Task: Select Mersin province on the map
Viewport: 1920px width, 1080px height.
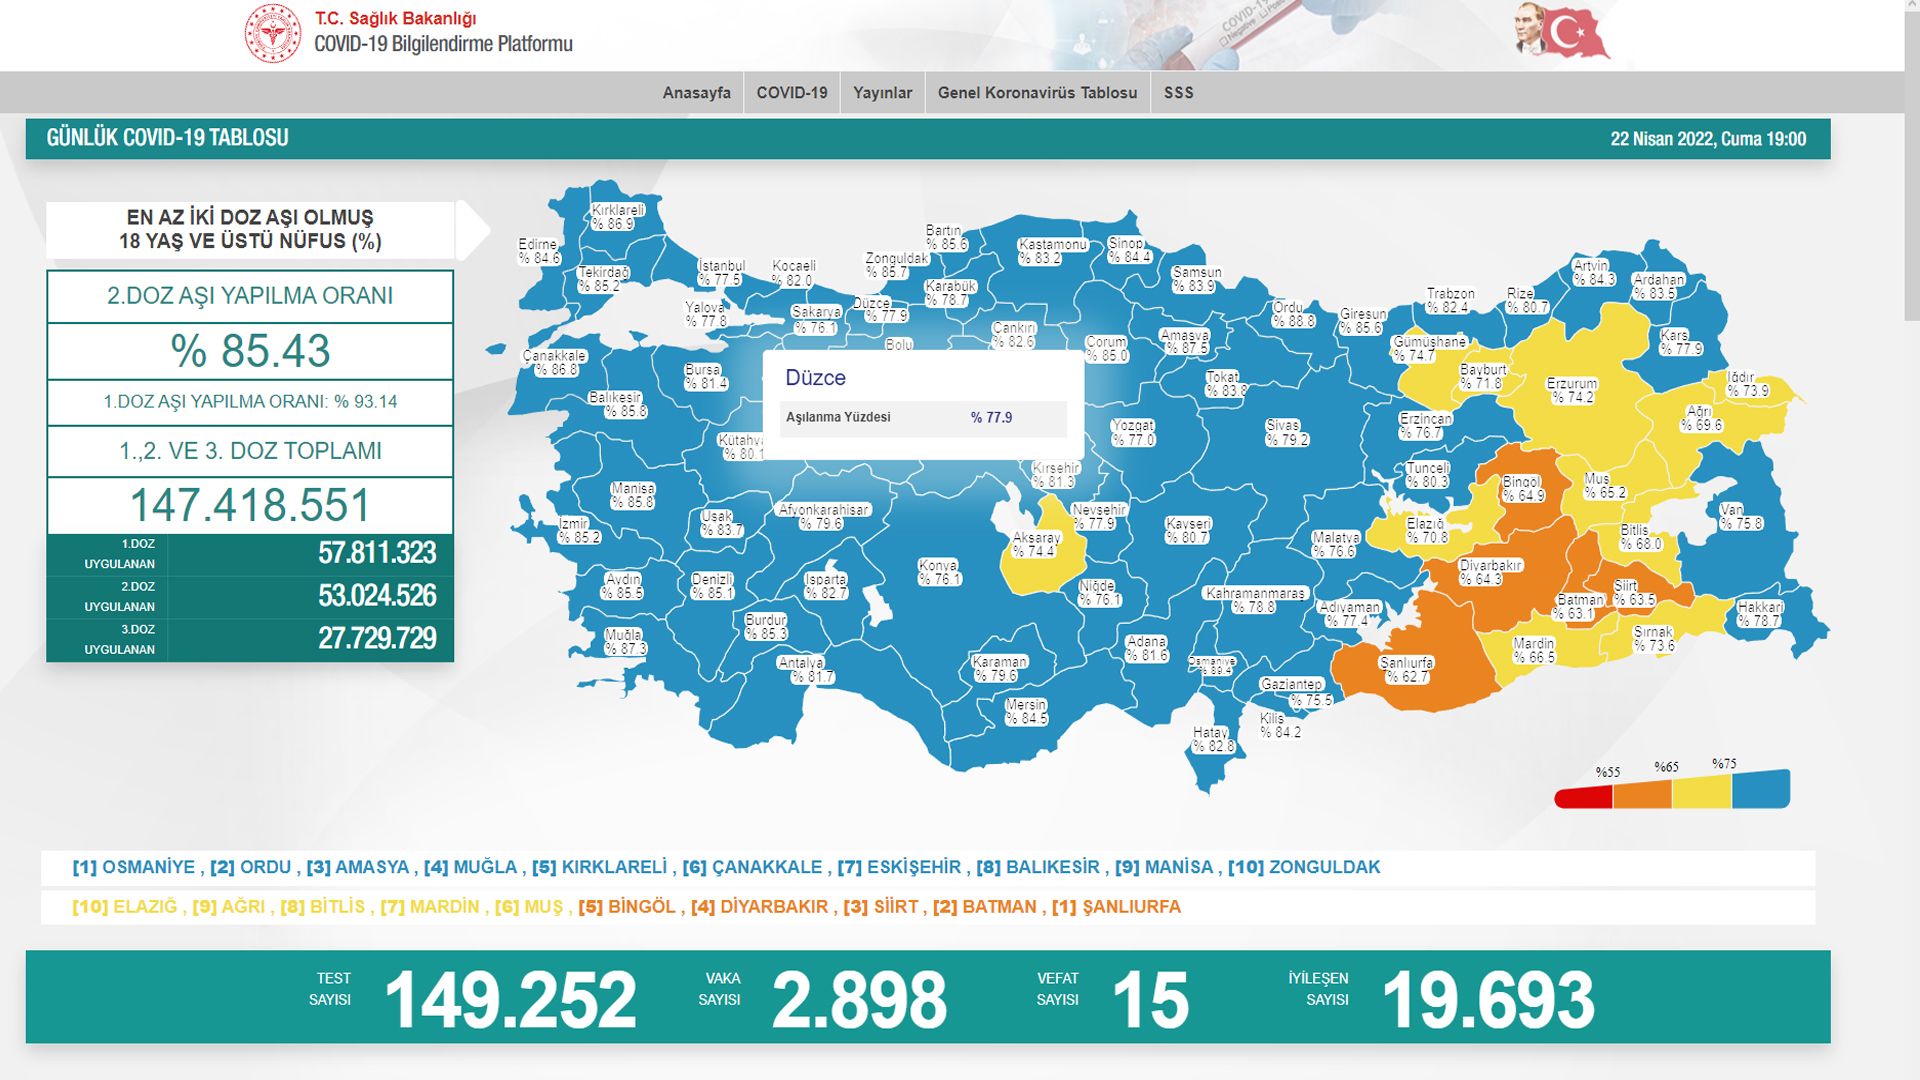Action: (x=1026, y=712)
